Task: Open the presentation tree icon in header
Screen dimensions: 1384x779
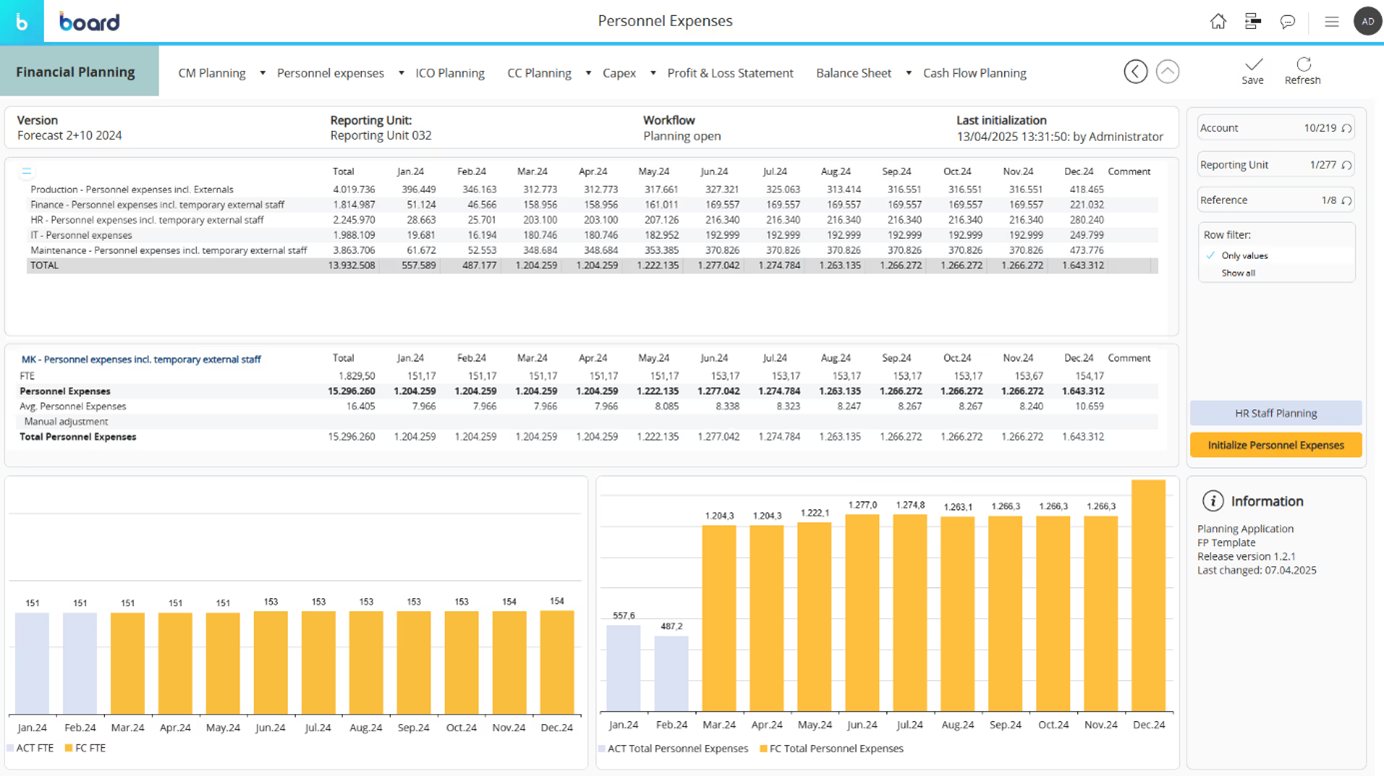Action: [1252, 21]
